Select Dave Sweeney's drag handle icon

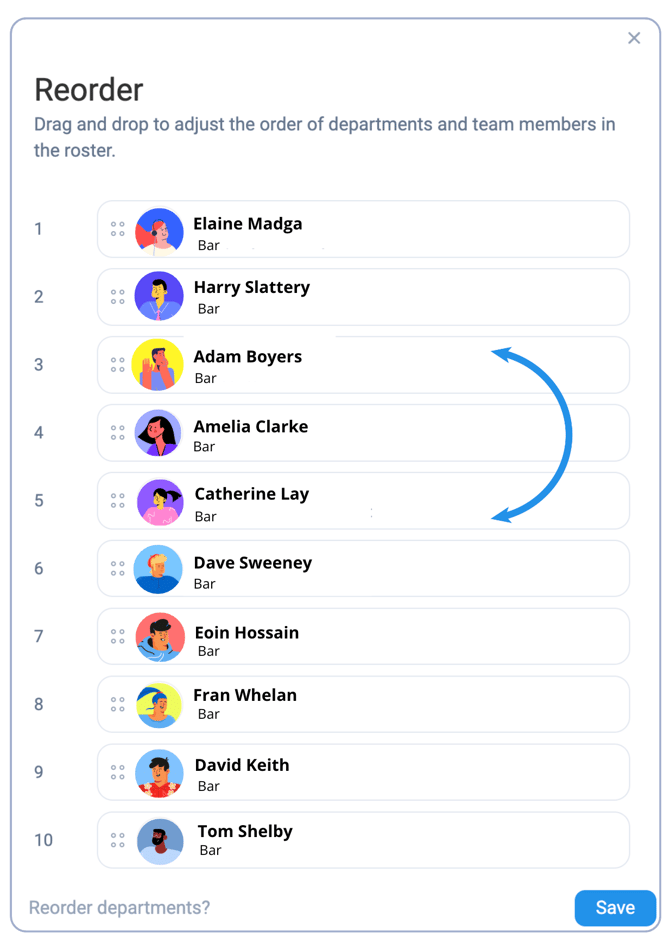pos(117,568)
